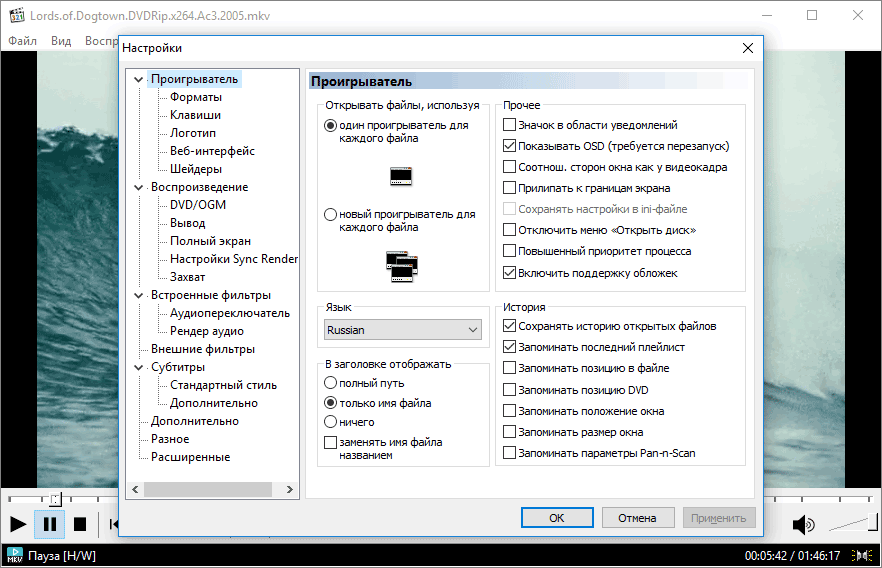This screenshot has width=882, height=568.
Task: Collapse the Воспроизведение tree node
Action: [138, 187]
